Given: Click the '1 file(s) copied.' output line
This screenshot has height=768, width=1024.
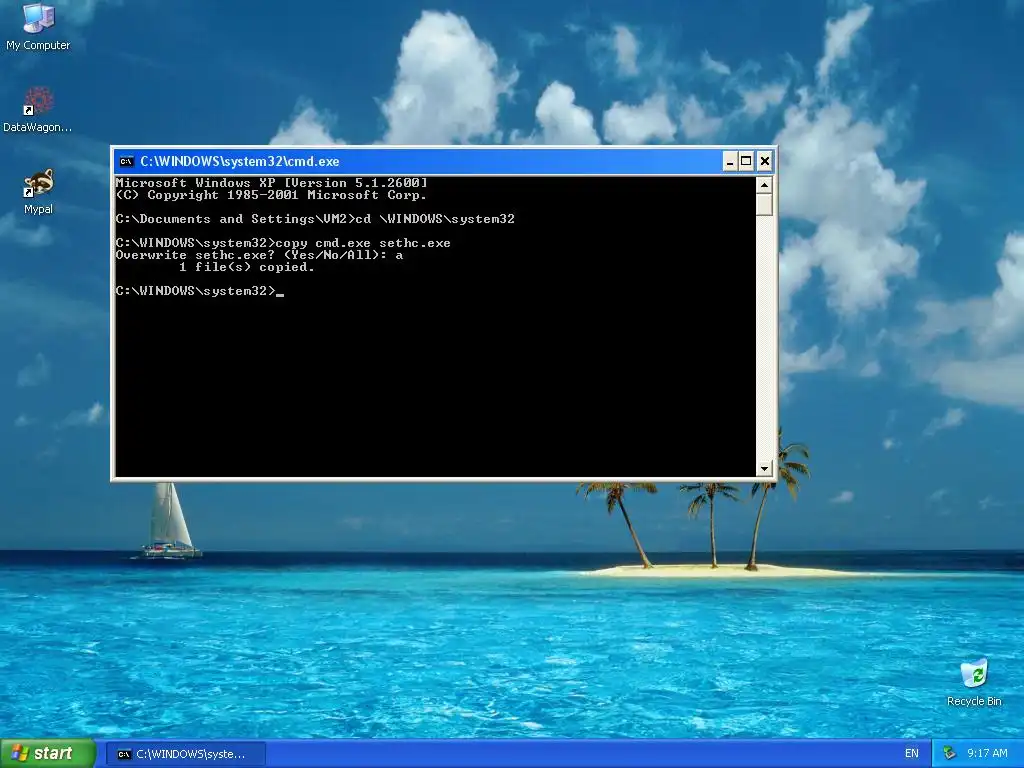Looking at the screenshot, I should tap(247, 267).
